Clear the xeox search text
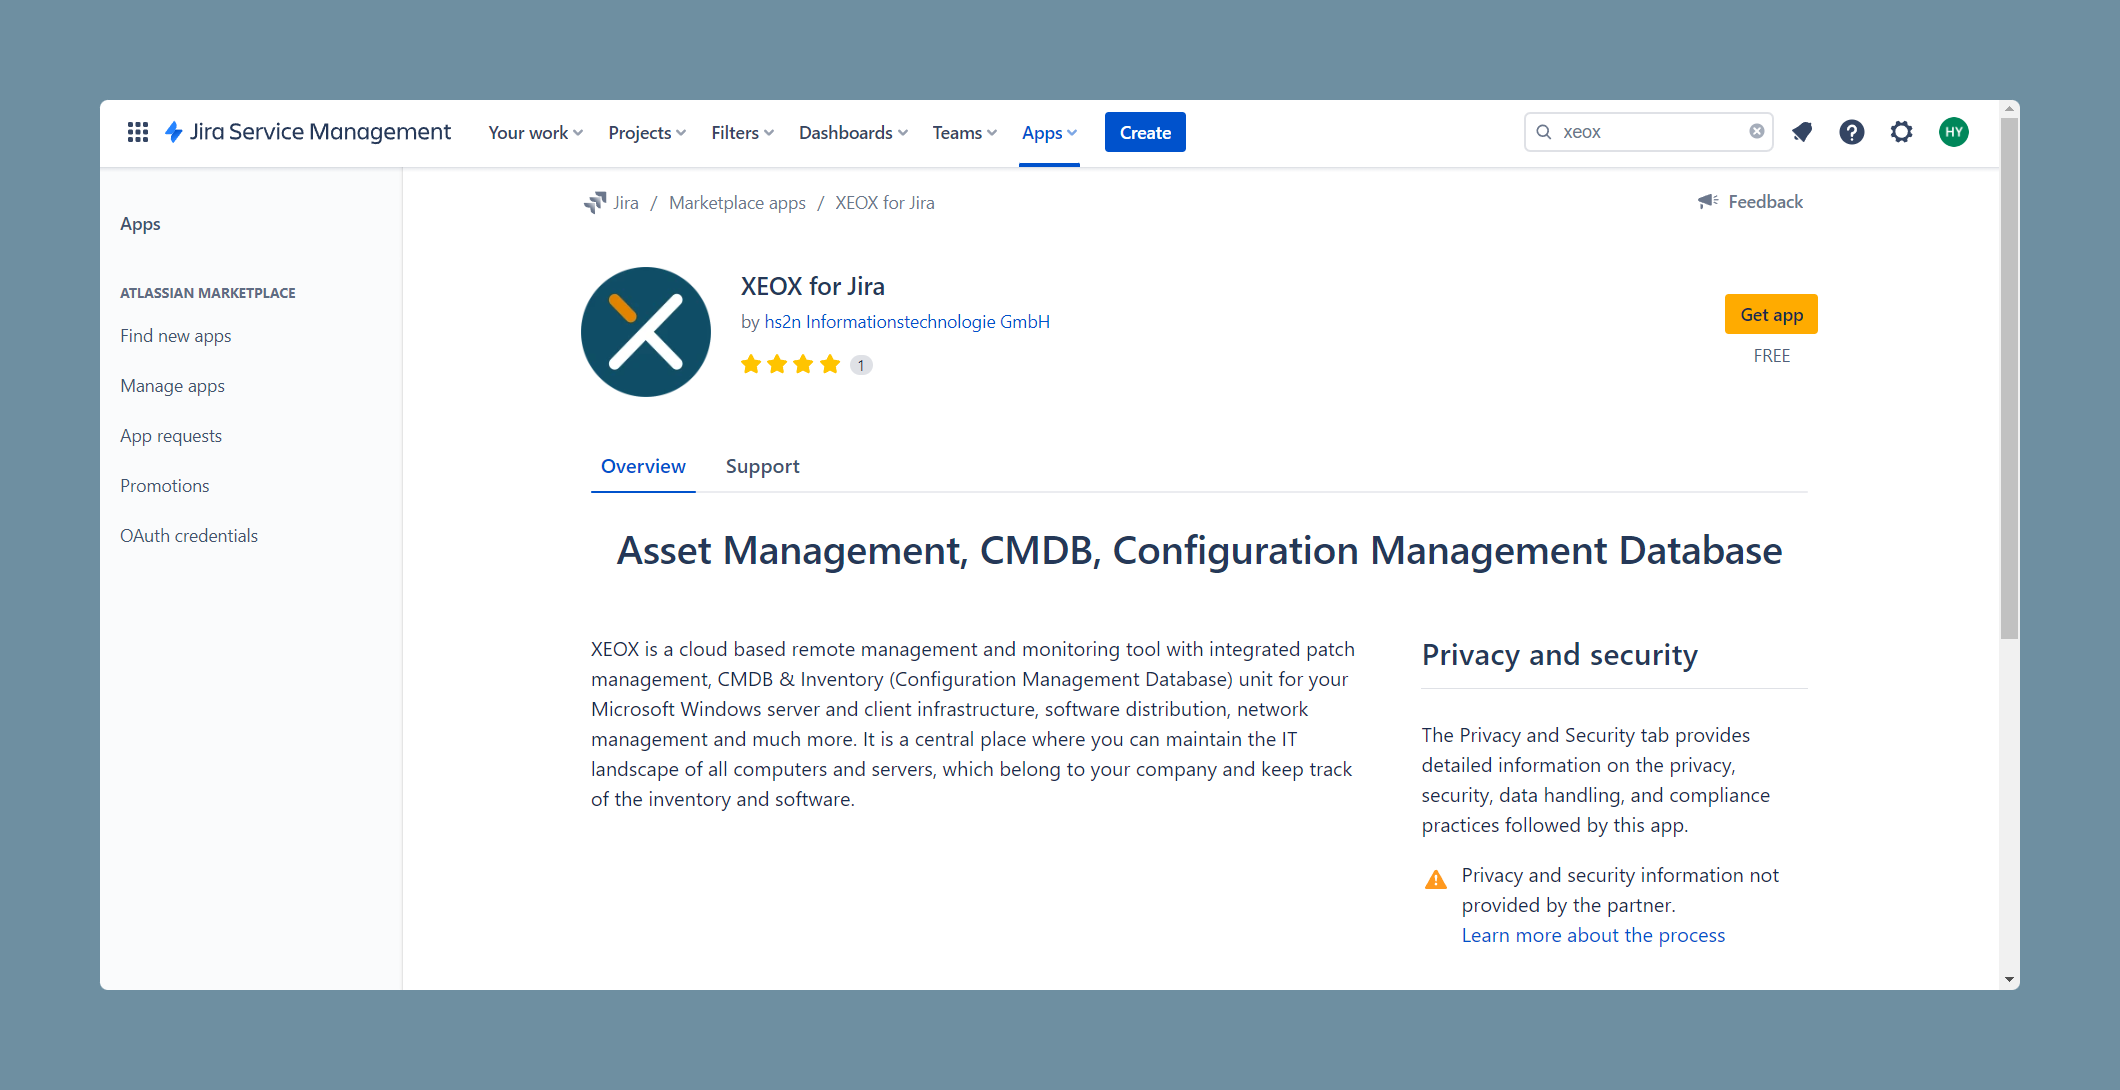Image resolution: width=2120 pixels, height=1090 pixels. point(1757,132)
